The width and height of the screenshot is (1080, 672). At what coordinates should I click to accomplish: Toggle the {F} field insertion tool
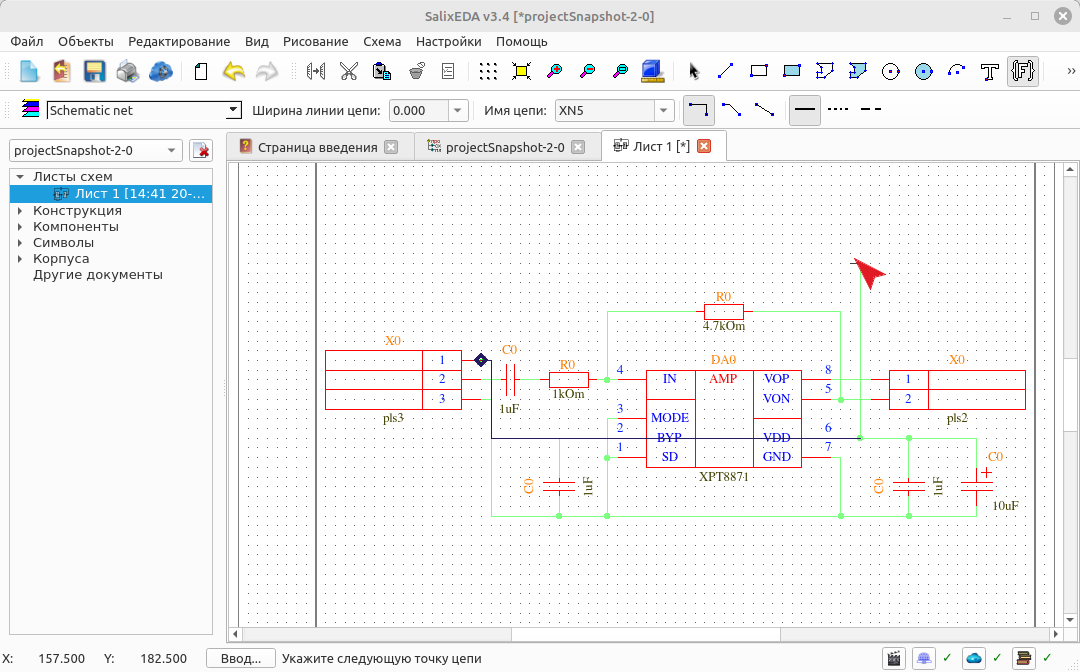pos(1023,71)
